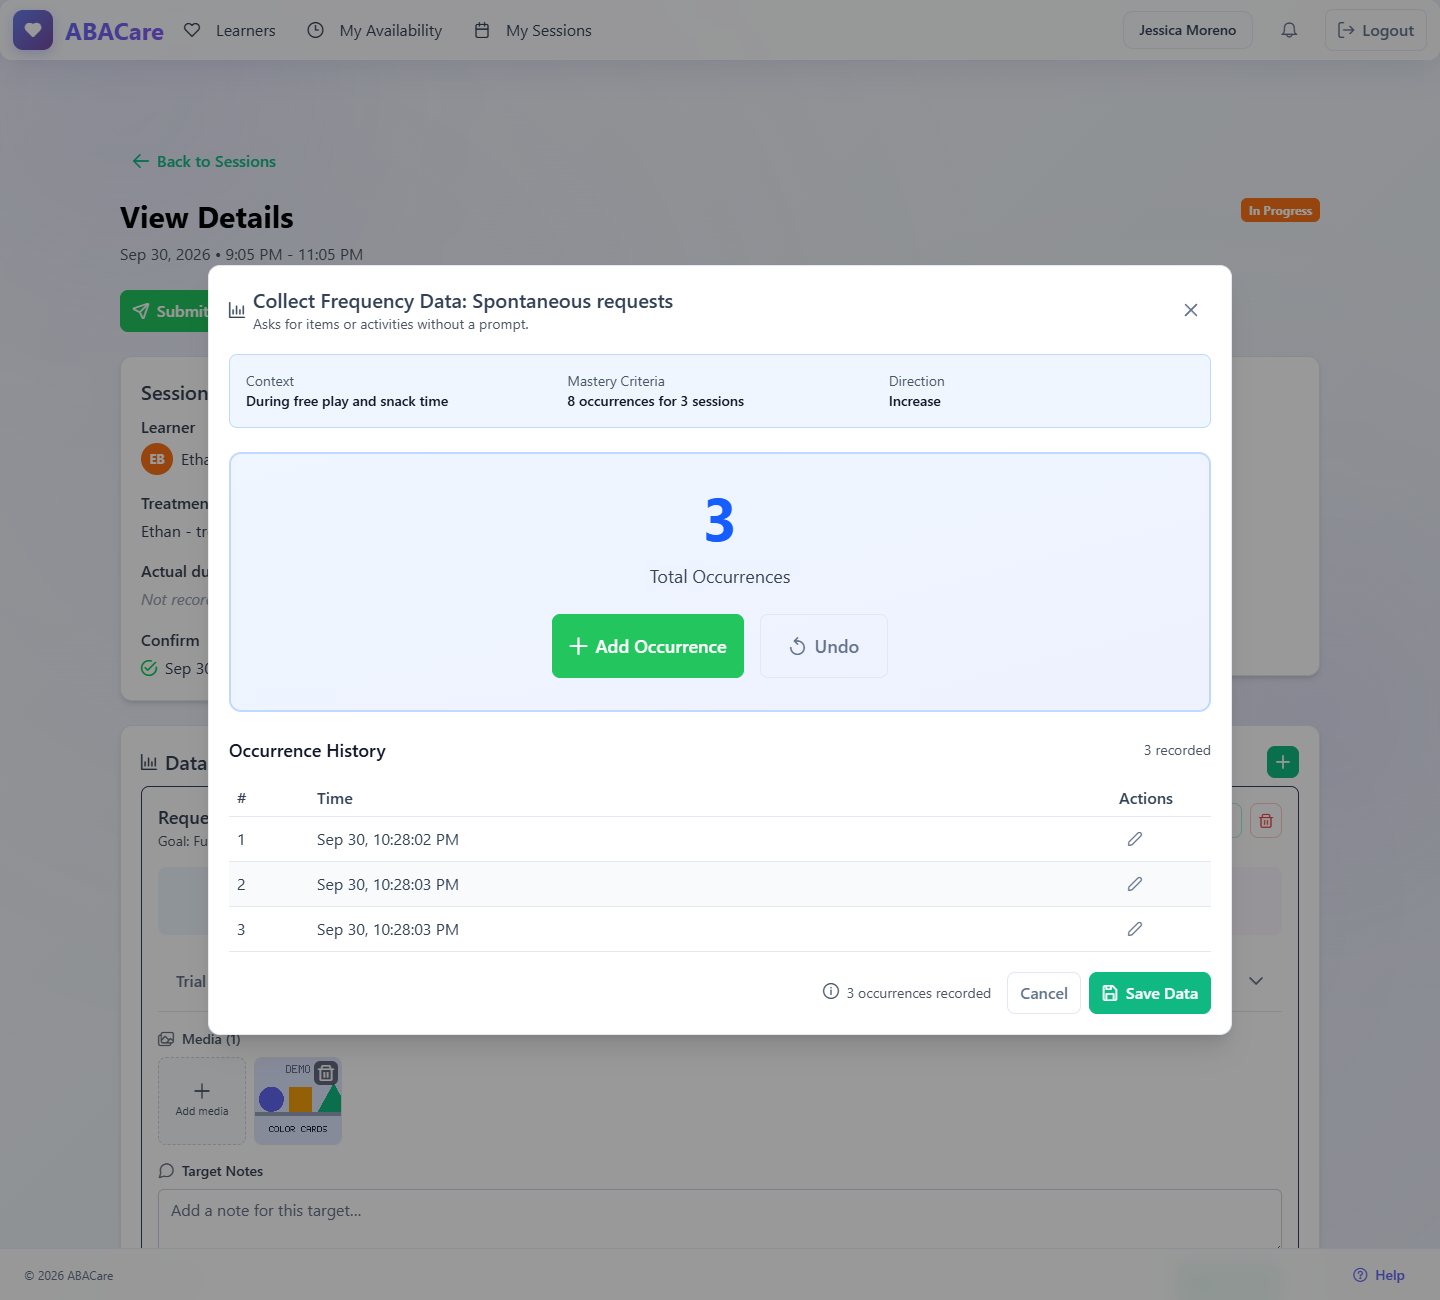Open the Learners menu

point(230,30)
